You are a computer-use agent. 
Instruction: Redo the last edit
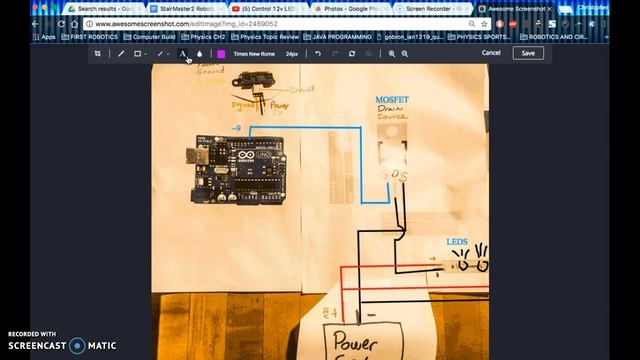click(335, 53)
